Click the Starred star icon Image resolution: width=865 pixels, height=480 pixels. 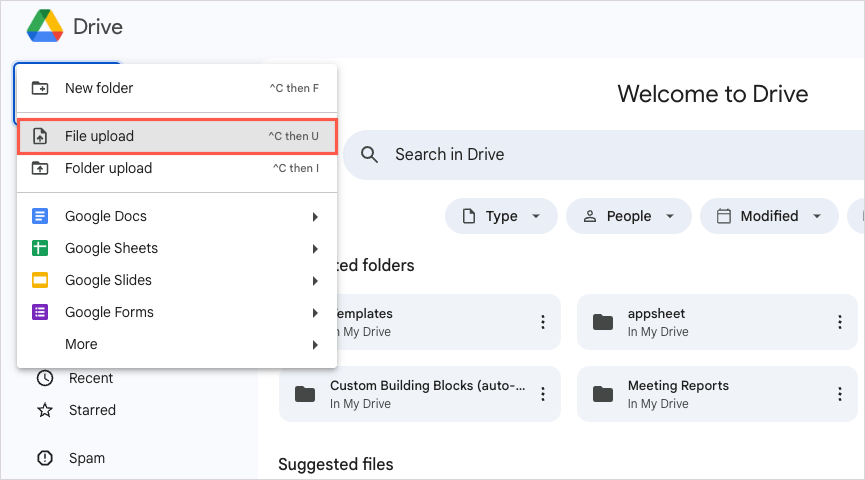coord(45,410)
